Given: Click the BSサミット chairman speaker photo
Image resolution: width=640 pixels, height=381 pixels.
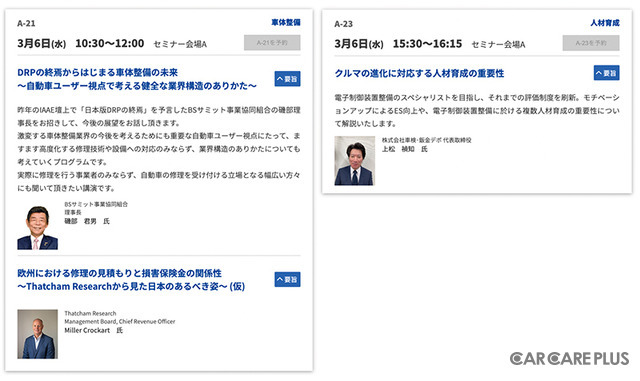Looking at the screenshot, I should (x=38, y=227).
